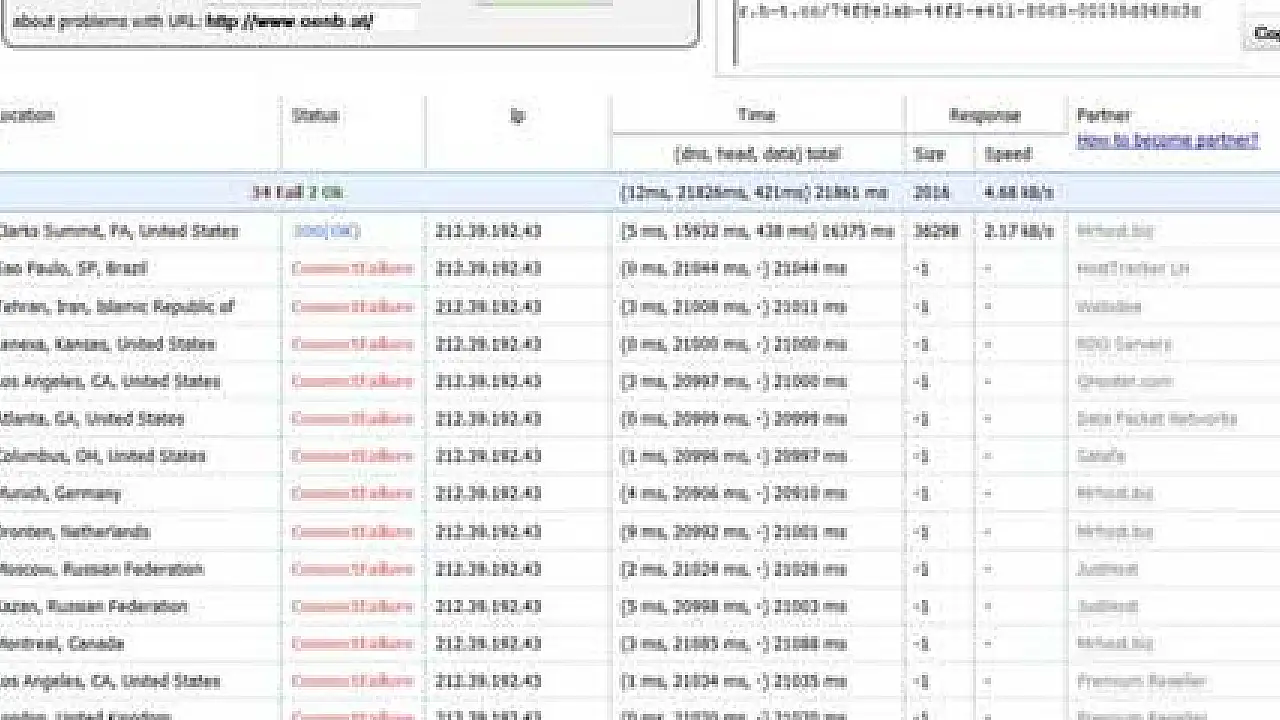Select the www.oenb.at URL text

[290, 20]
